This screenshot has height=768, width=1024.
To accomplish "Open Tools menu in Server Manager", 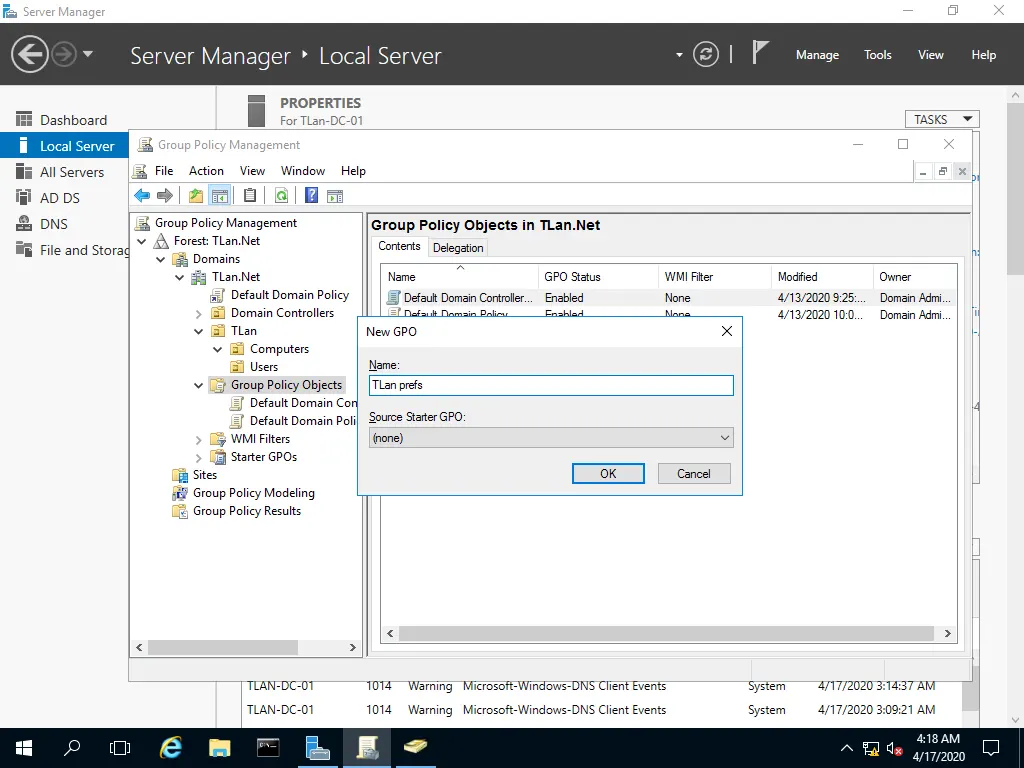I will [877, 55].
